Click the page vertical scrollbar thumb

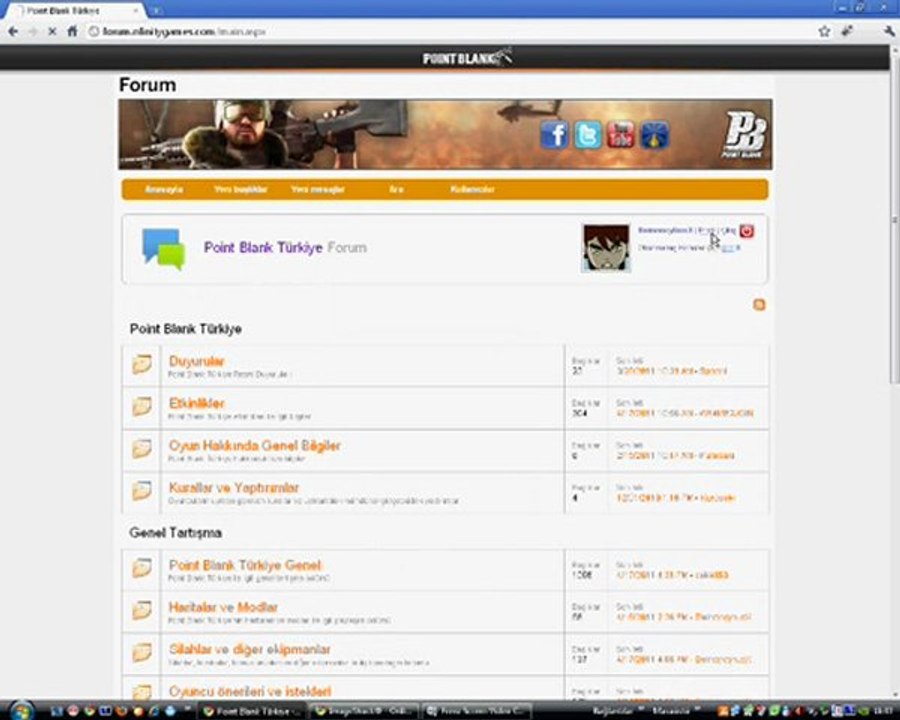(x=894, y=218)
